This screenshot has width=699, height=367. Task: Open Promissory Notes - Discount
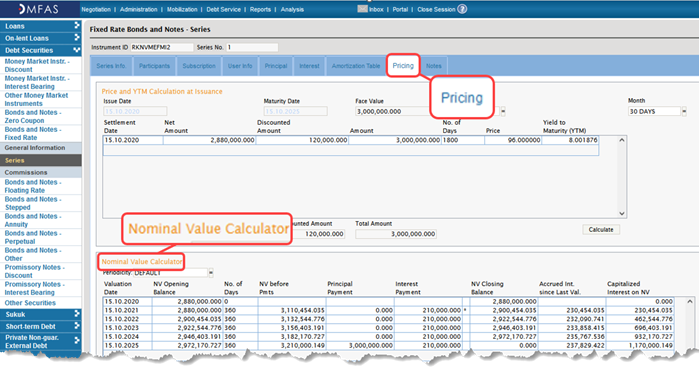34,271
